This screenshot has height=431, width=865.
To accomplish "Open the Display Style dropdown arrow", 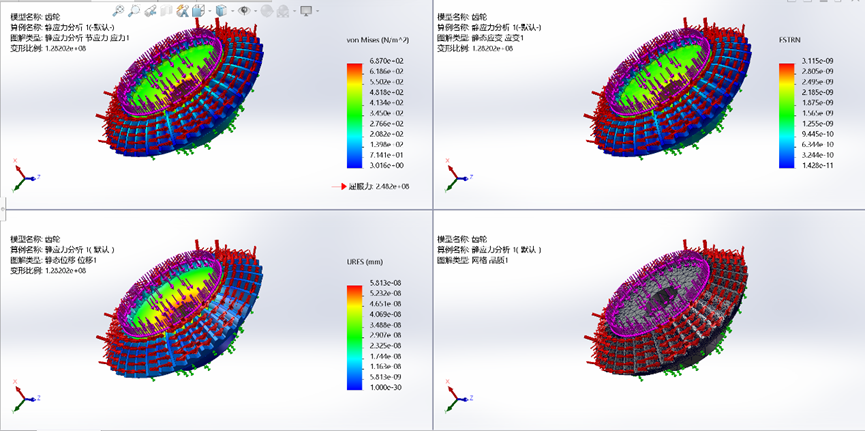I will point(231,12).
